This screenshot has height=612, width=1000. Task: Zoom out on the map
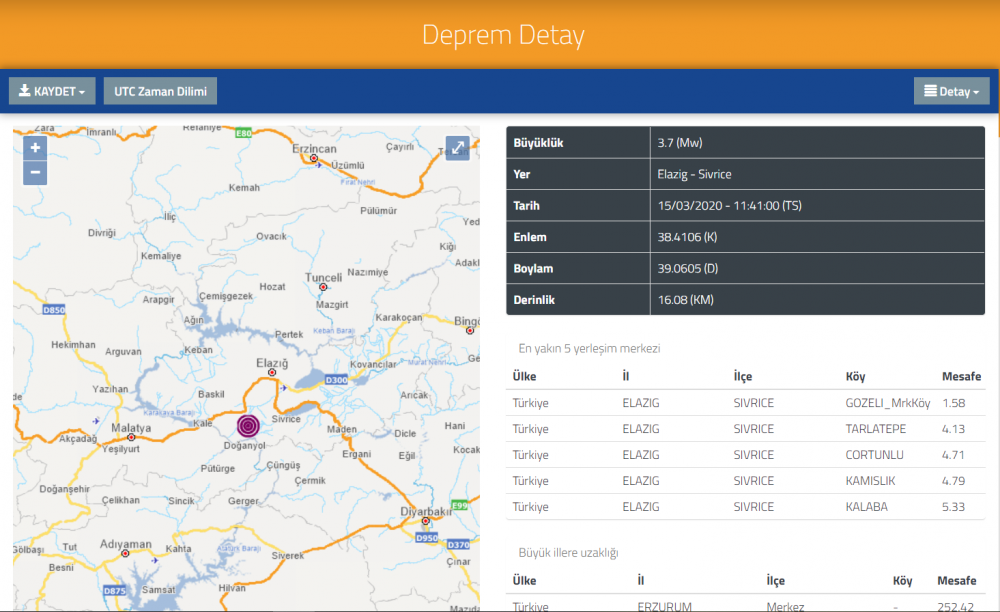(x=35, y=172)
